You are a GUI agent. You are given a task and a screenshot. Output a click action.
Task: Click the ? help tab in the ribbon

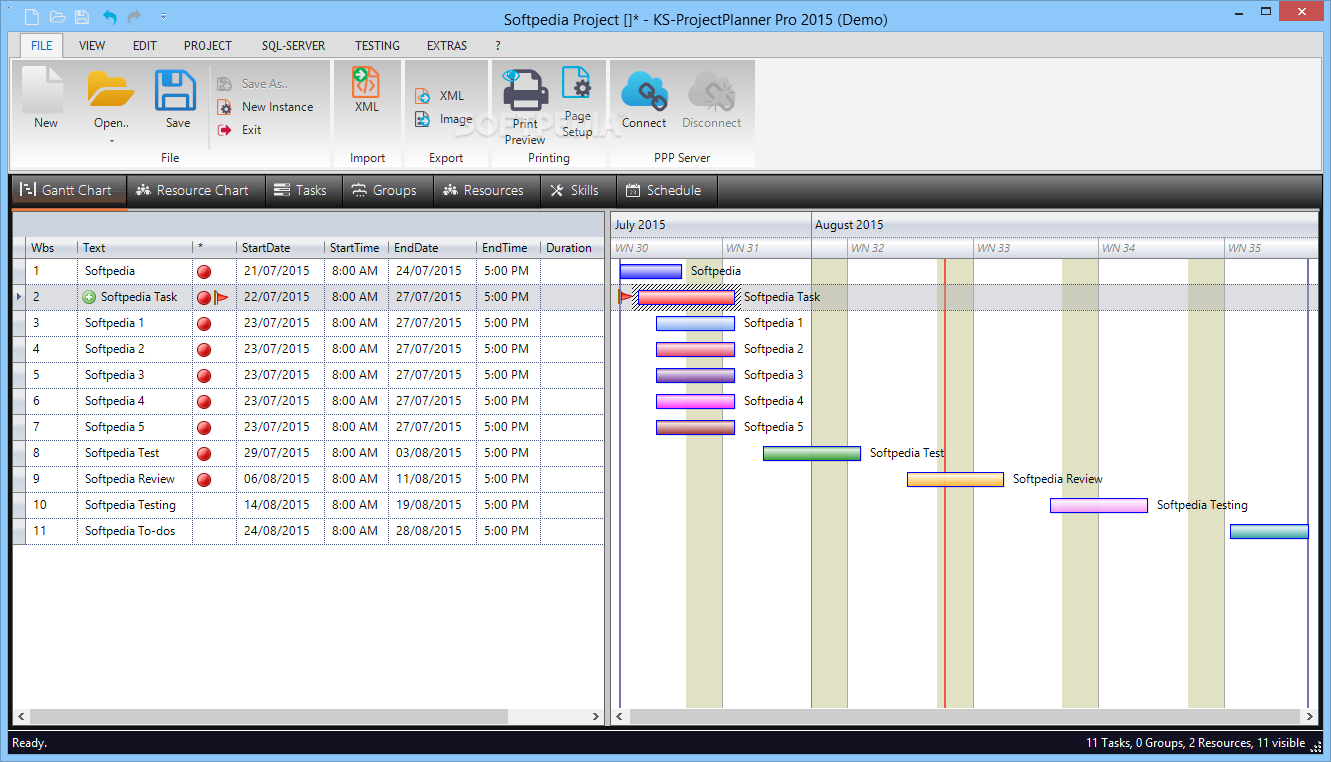coord(498,46)
